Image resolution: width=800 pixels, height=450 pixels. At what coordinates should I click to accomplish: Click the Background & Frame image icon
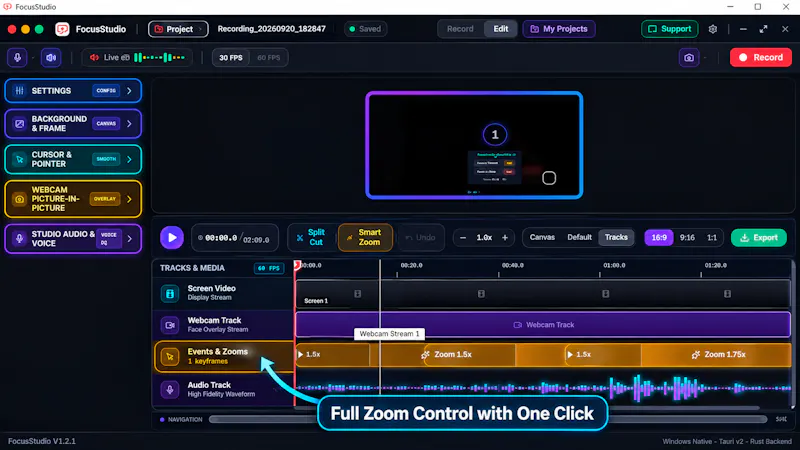tap(19, 123)
